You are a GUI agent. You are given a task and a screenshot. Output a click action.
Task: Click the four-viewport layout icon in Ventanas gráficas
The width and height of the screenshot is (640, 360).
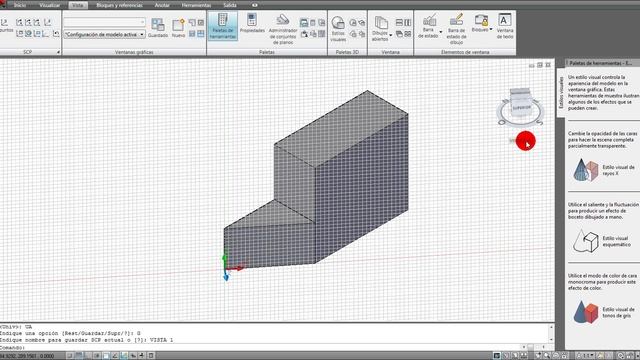[x=201, y=34]
